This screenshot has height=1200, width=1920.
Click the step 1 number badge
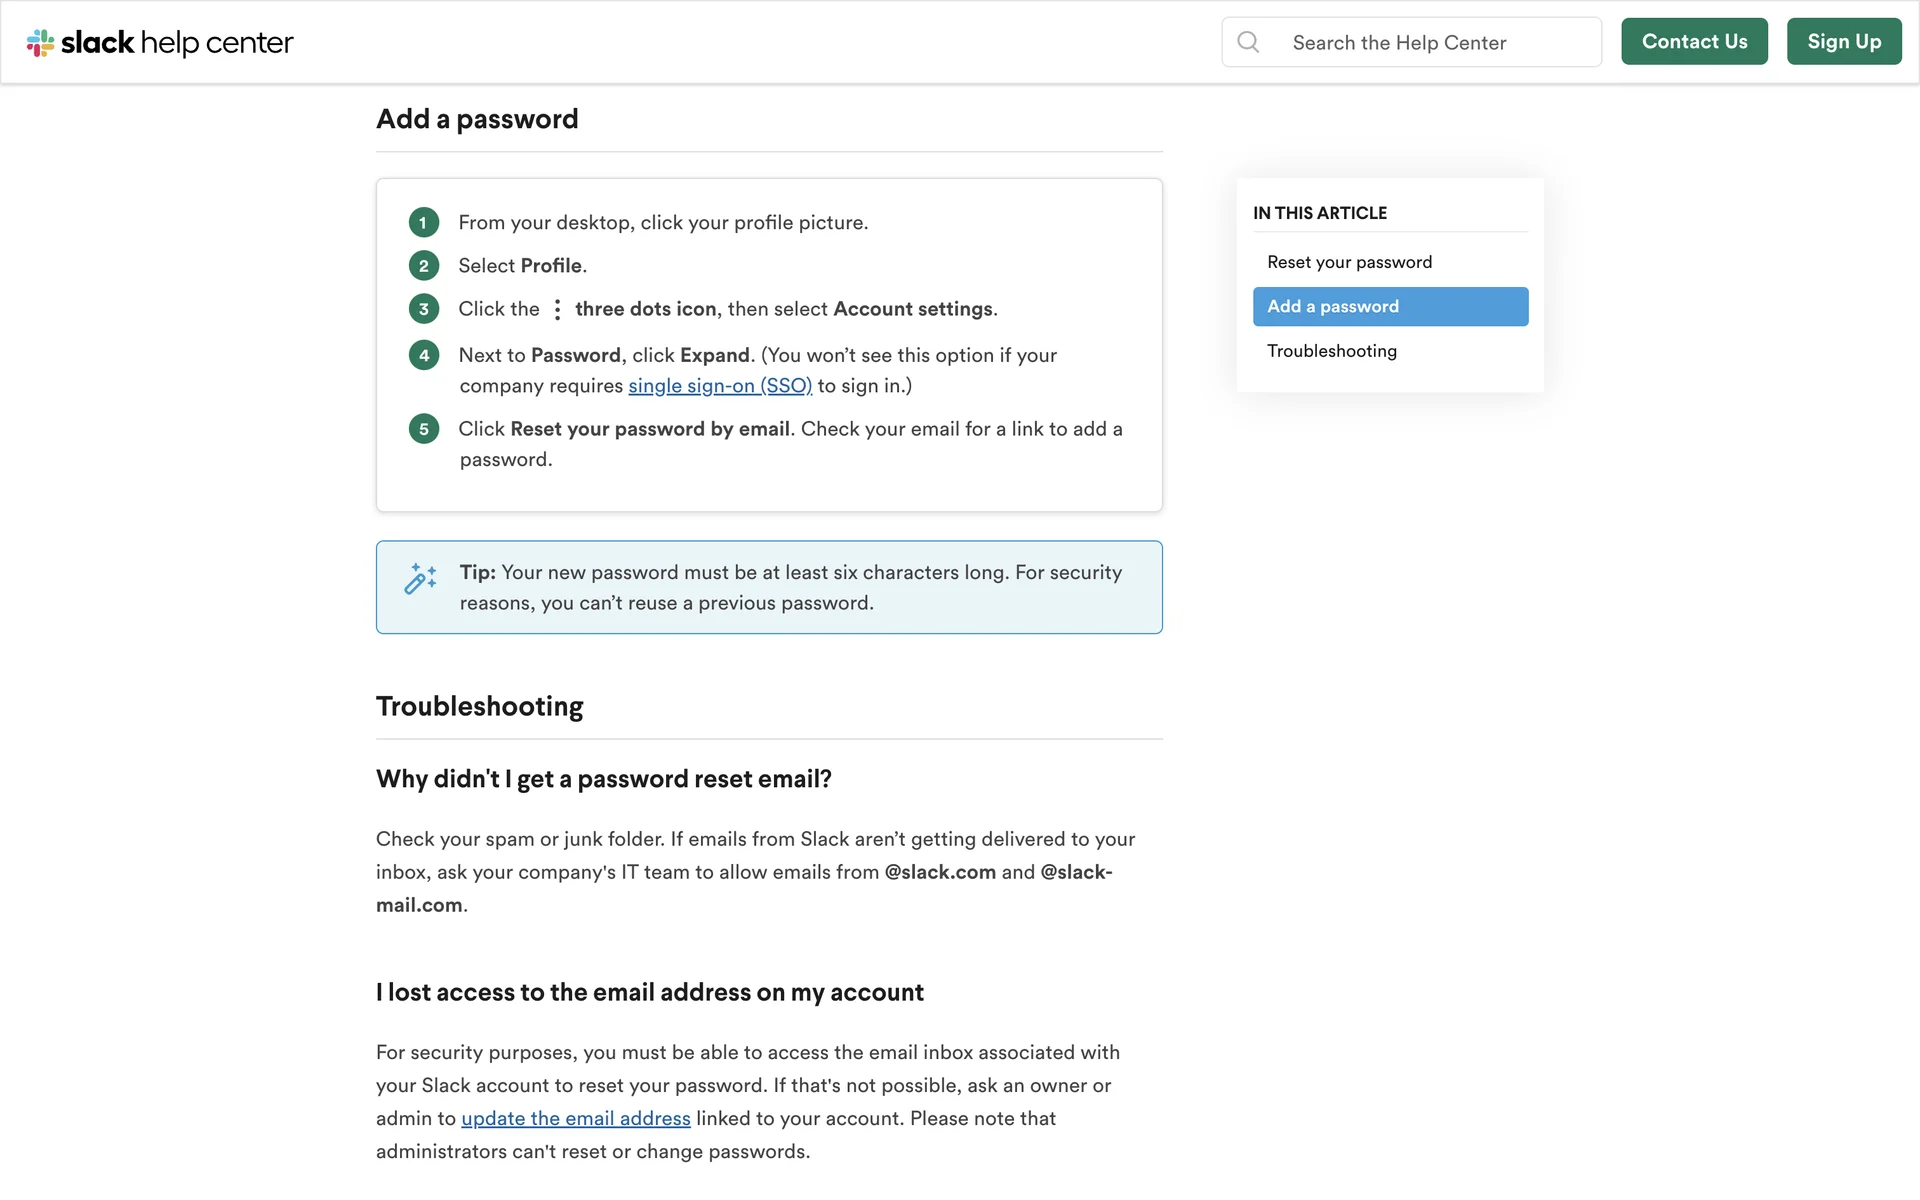point(424,223)
